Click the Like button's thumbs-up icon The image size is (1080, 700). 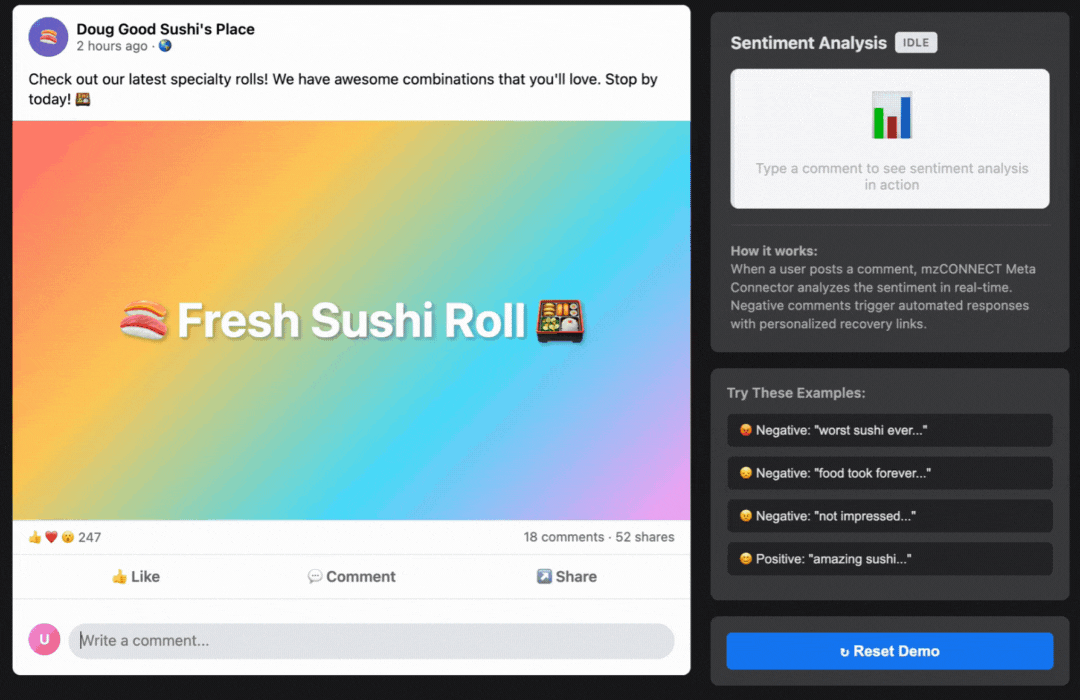pyautogui.click(x=117, y=576)
